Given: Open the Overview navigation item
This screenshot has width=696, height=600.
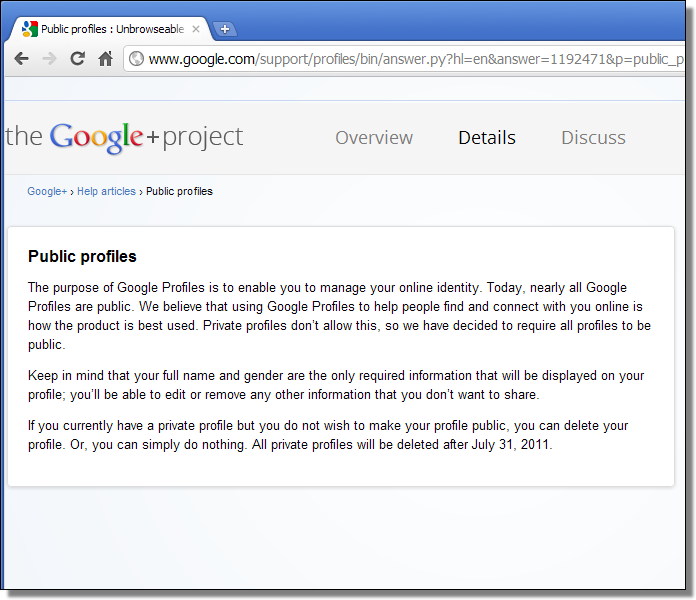Looking at the screenshot, I should (374, 138).
